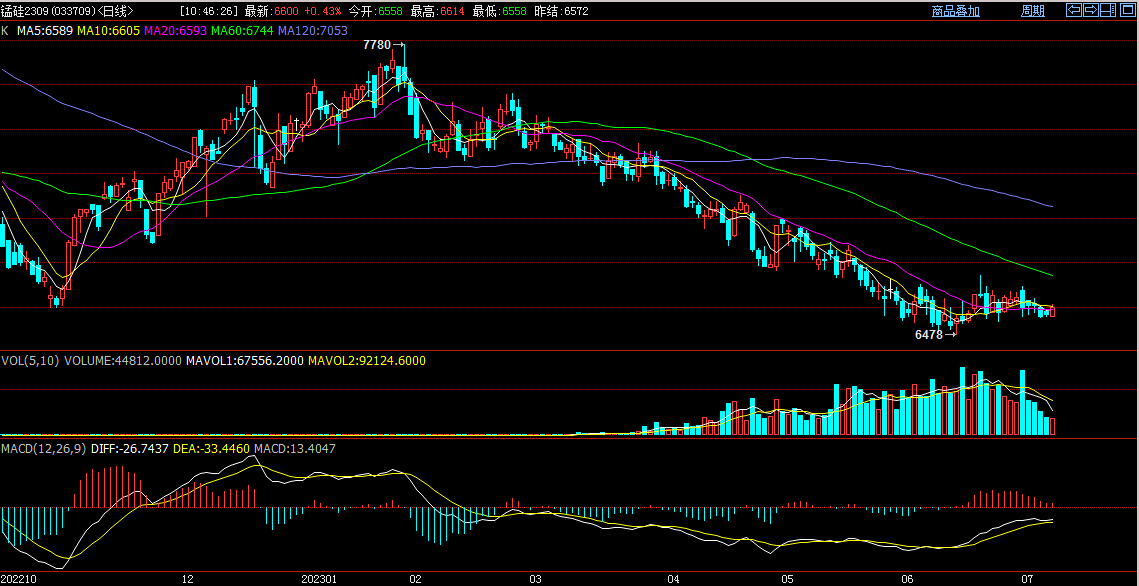Click the 最新:6600 latest price
Viewport: 1139px width, 586px height.
coord(272,11)
